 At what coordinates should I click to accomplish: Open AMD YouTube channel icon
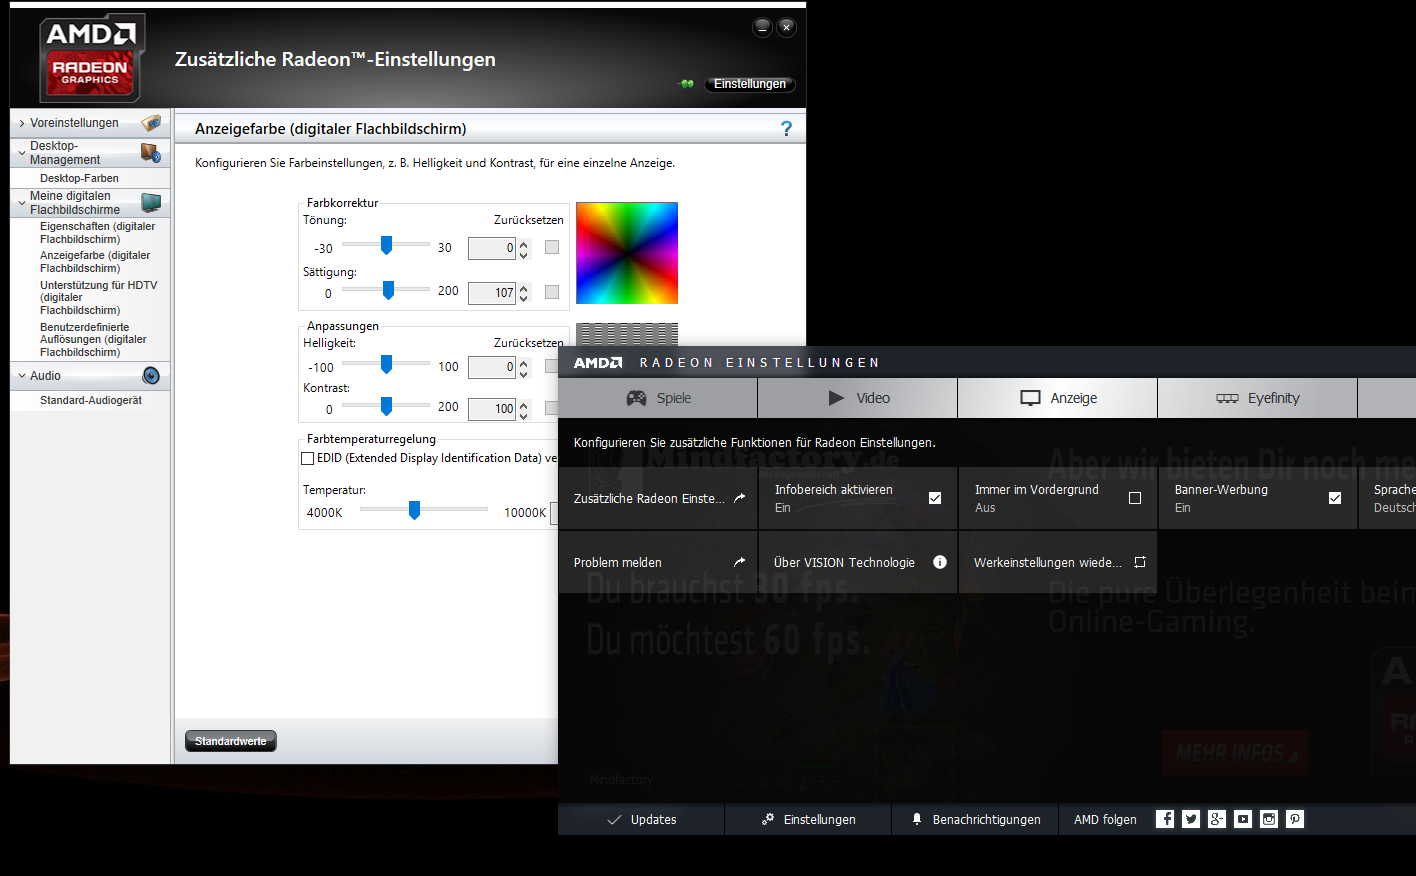pyautogui.click(x=1243, y=819)
